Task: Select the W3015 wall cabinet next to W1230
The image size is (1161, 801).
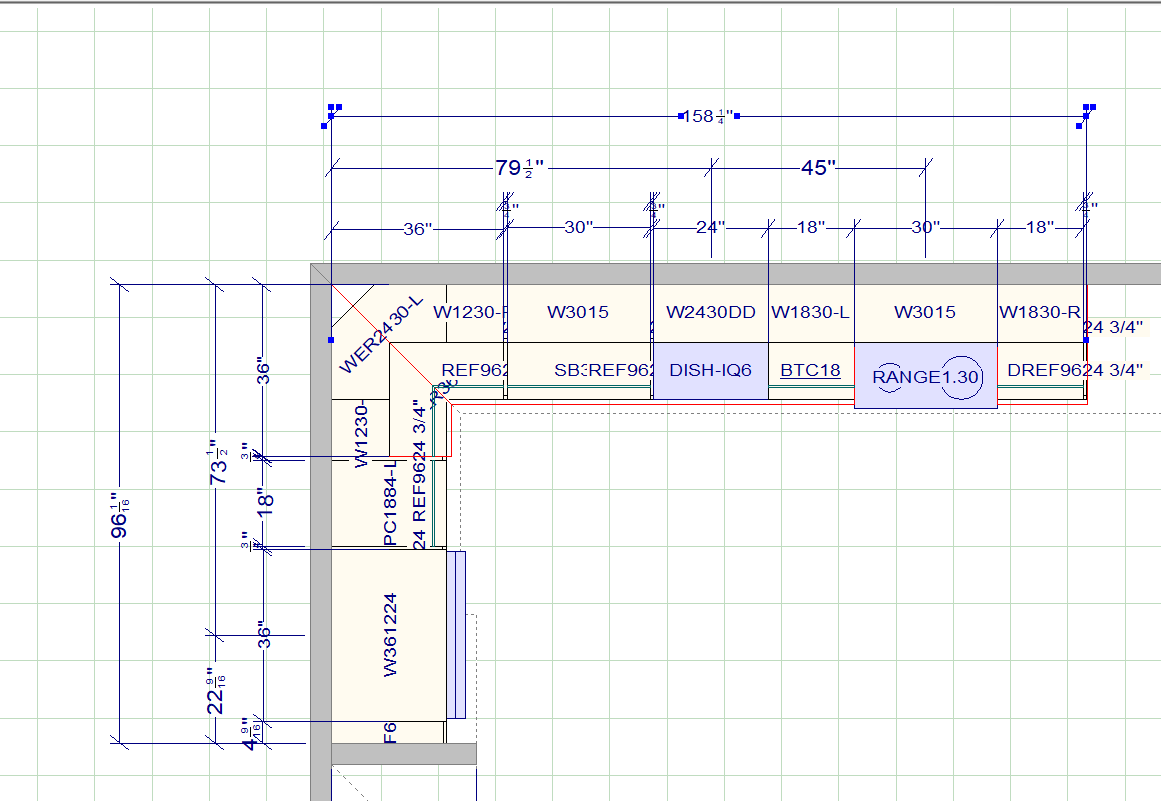Action: [x=579, y=312]
